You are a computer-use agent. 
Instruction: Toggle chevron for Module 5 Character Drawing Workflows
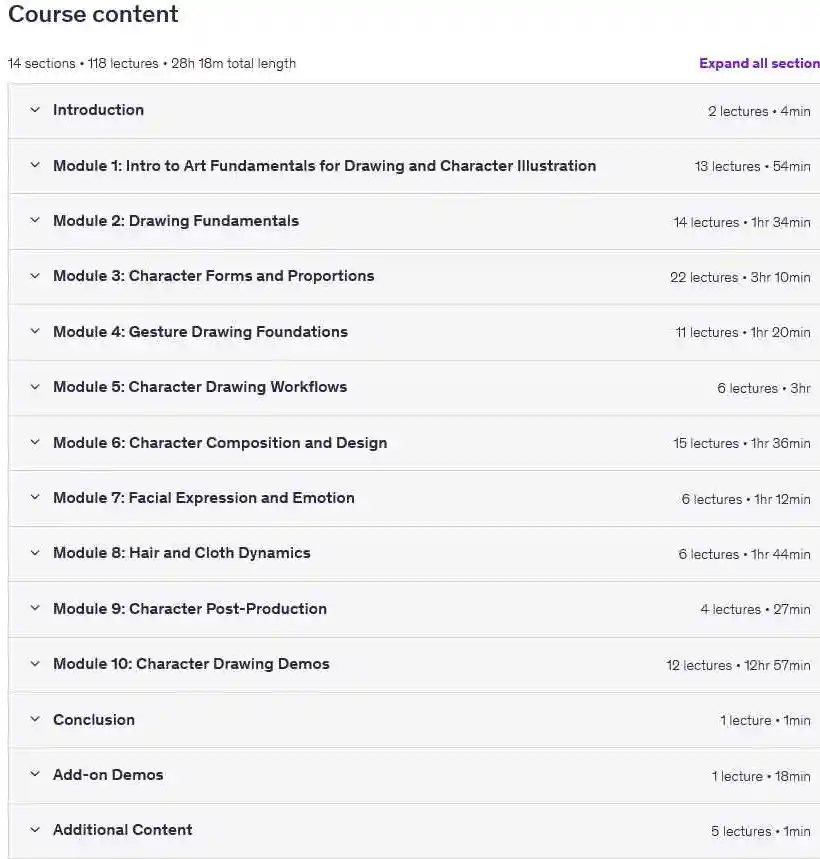(x=35, y=387)
